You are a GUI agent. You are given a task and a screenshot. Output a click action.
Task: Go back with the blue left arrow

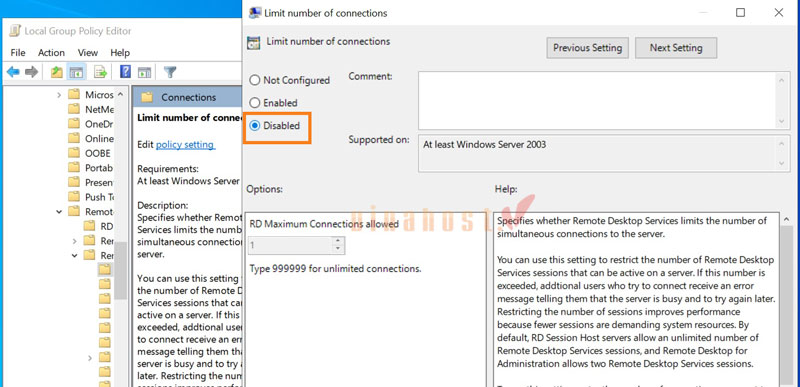pos(13,72)
